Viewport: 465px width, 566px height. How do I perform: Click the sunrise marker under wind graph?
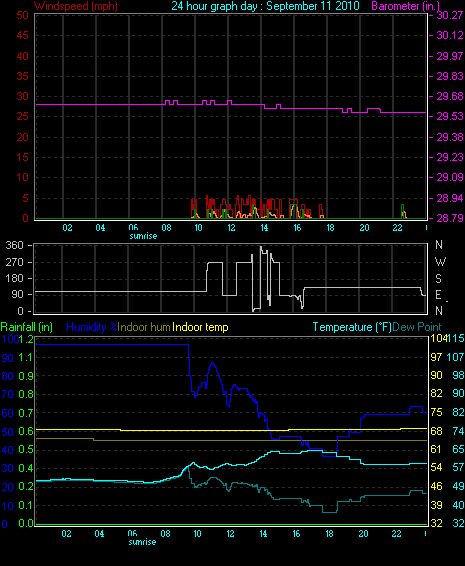pos(143,236)
